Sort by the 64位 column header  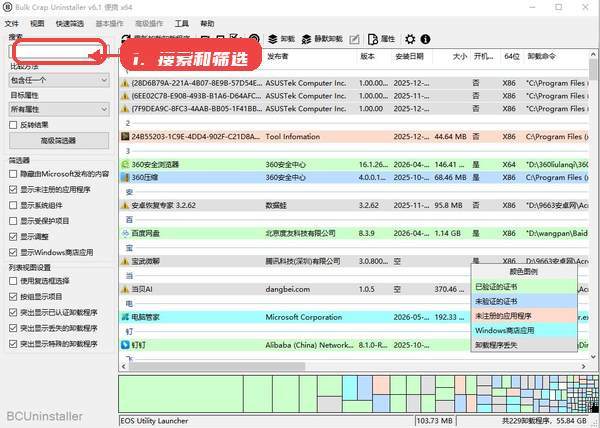512,57
